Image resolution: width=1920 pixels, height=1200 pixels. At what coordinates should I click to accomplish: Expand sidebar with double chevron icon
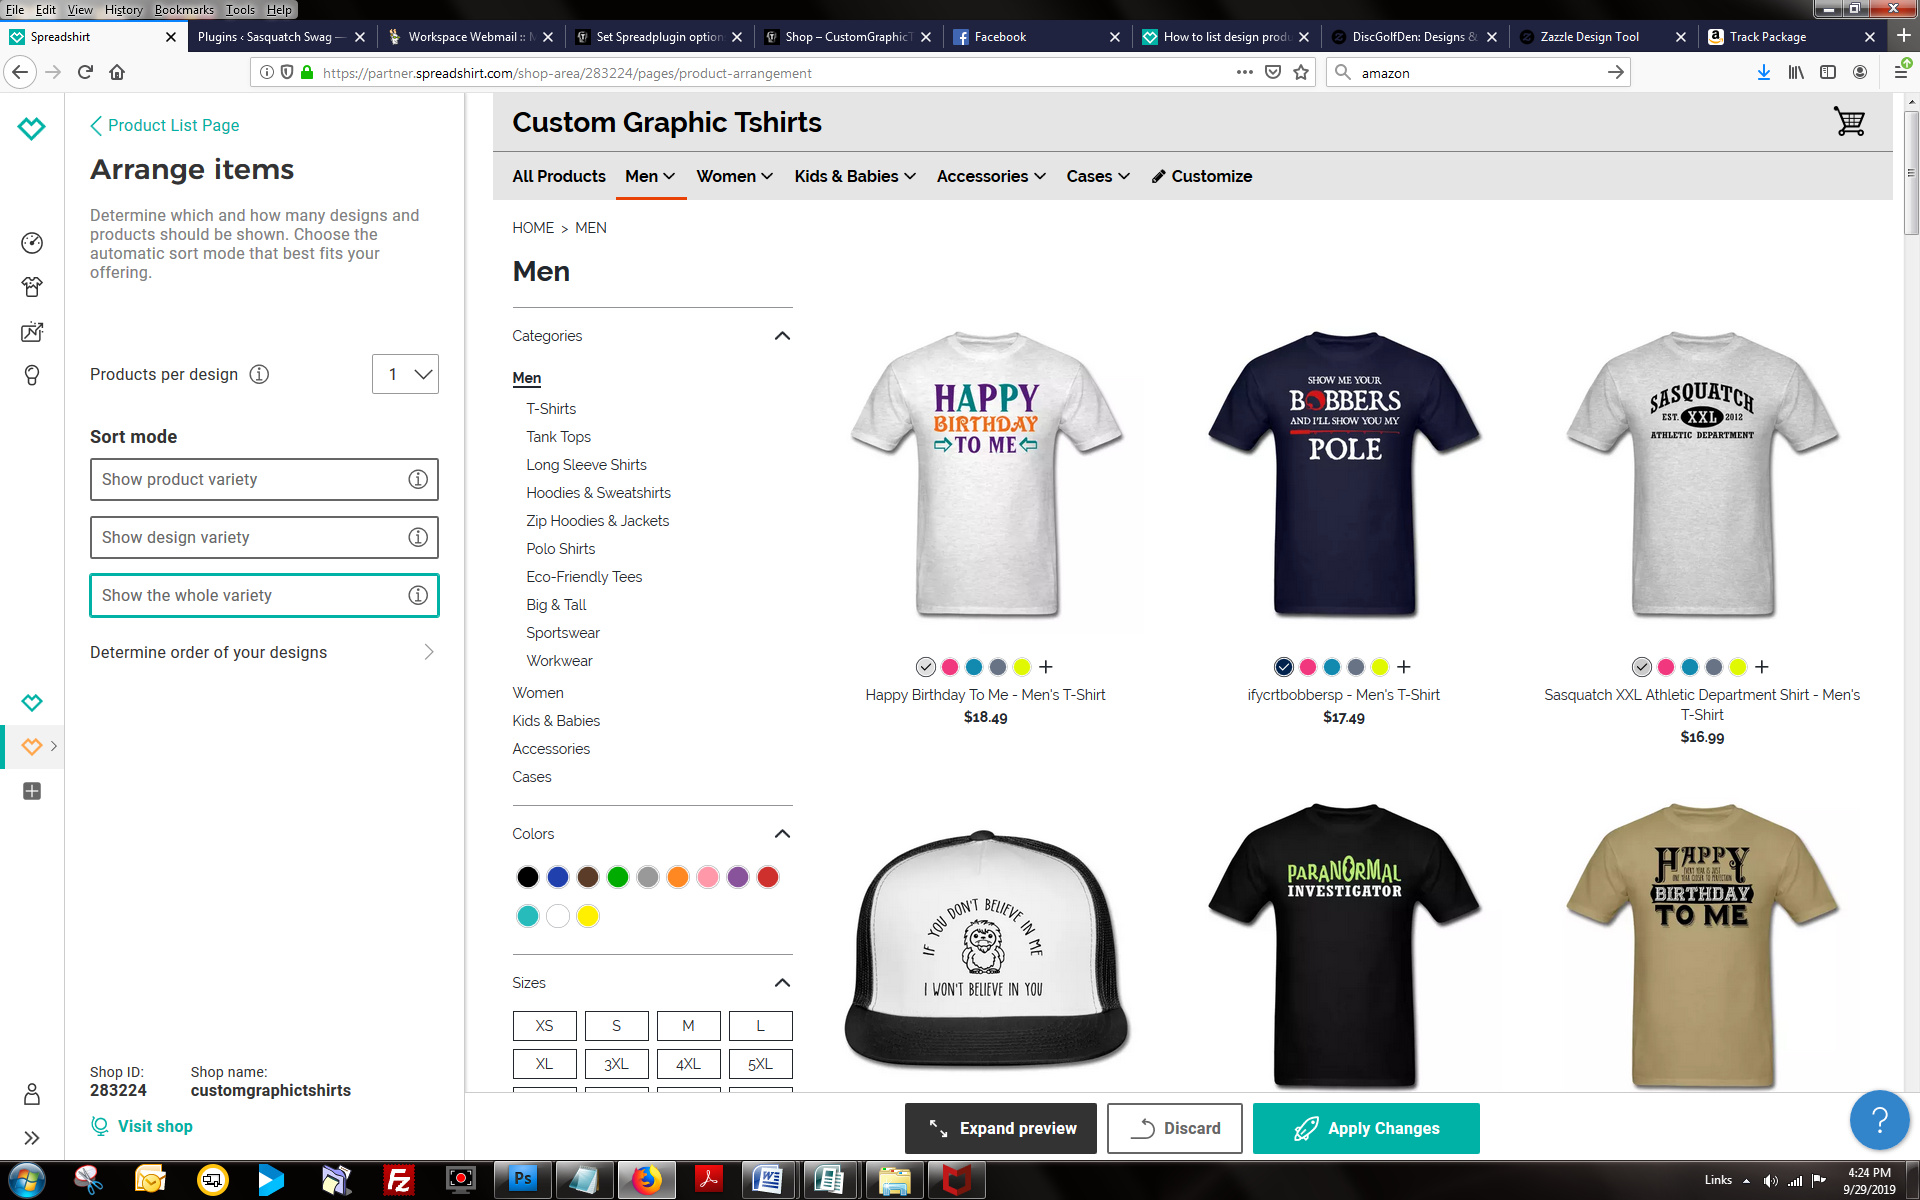[x=32, y=1138]
